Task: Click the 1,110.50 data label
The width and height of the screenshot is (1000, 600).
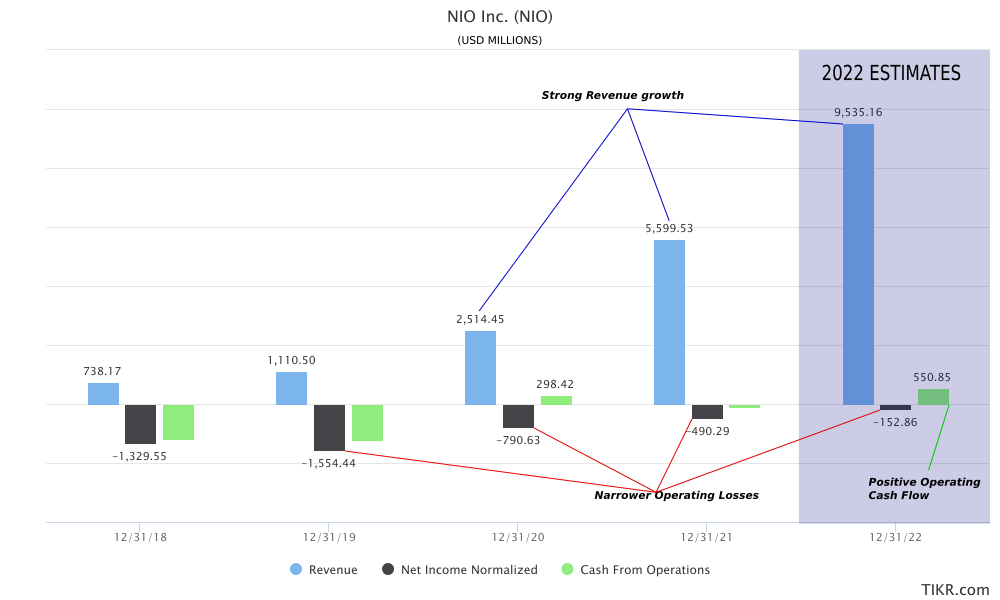Action: point(291,360)
